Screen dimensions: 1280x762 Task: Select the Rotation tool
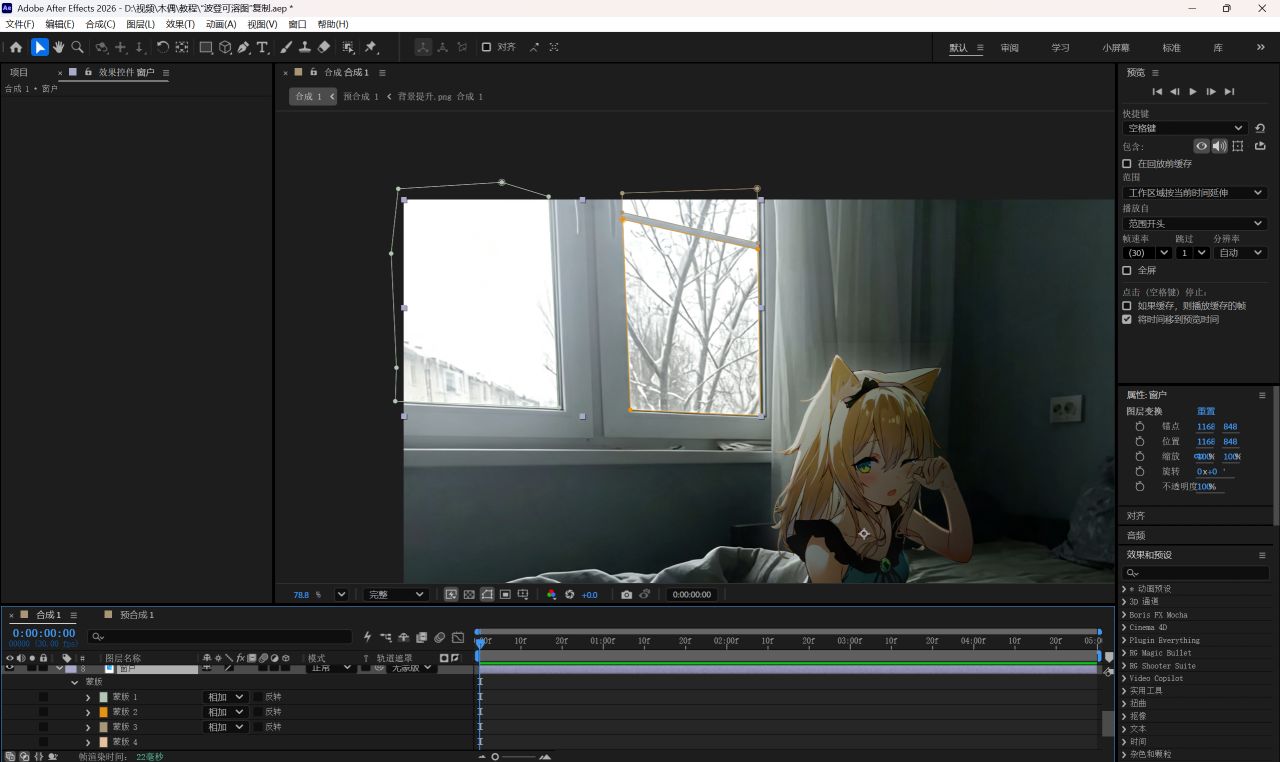pyautogui.click(x=163, y=47)
